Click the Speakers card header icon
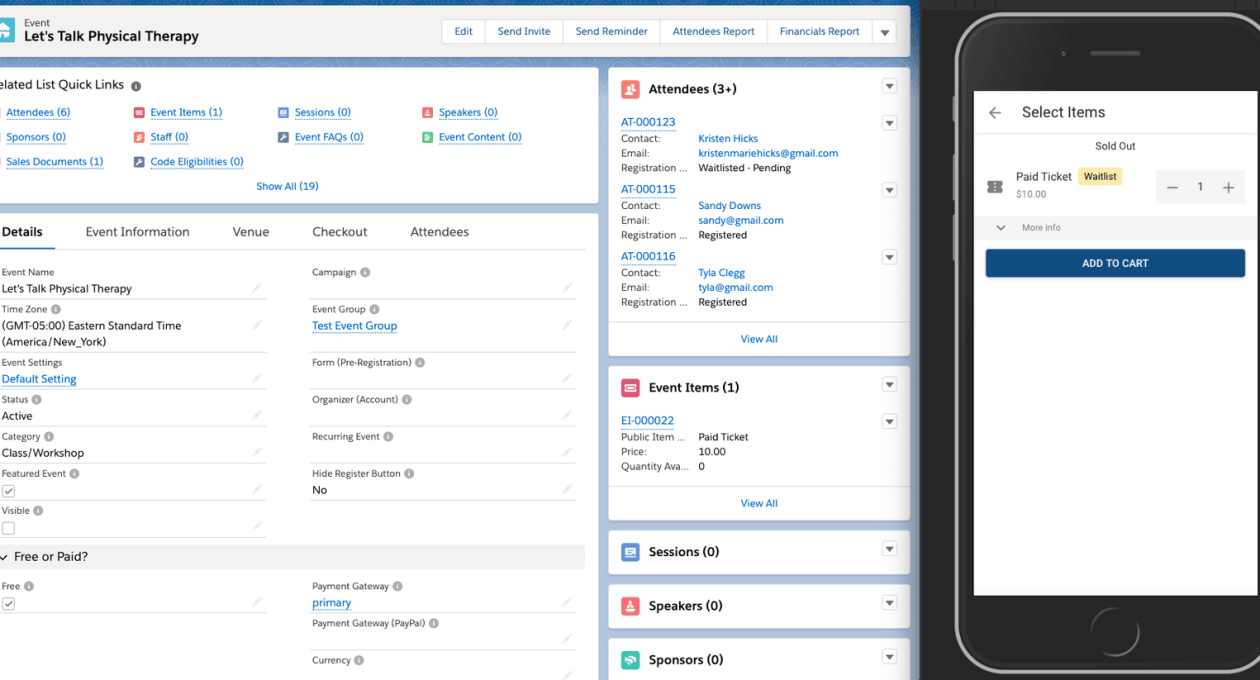This screenshot has width=1260, height=680. [630, 606]
